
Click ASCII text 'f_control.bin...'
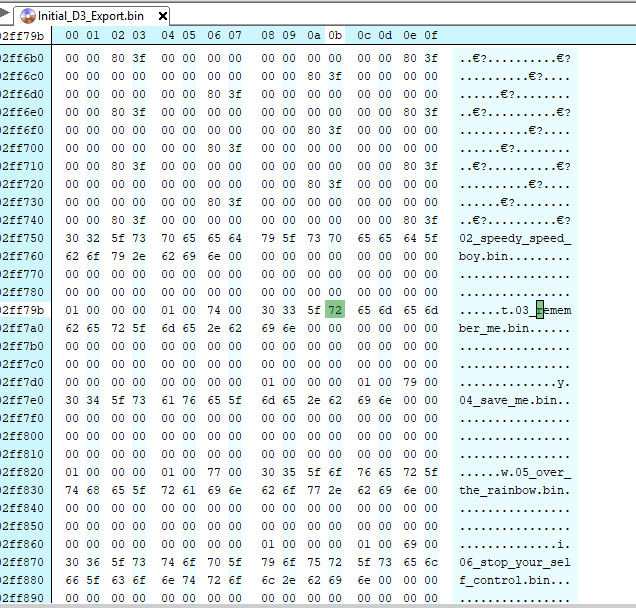coord(515,580)
